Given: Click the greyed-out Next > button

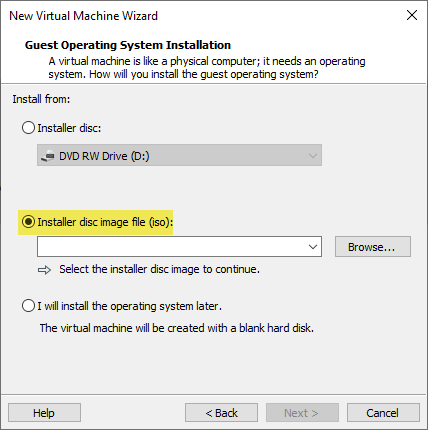Looking at the screenshot, I should [x=302, y=413].
